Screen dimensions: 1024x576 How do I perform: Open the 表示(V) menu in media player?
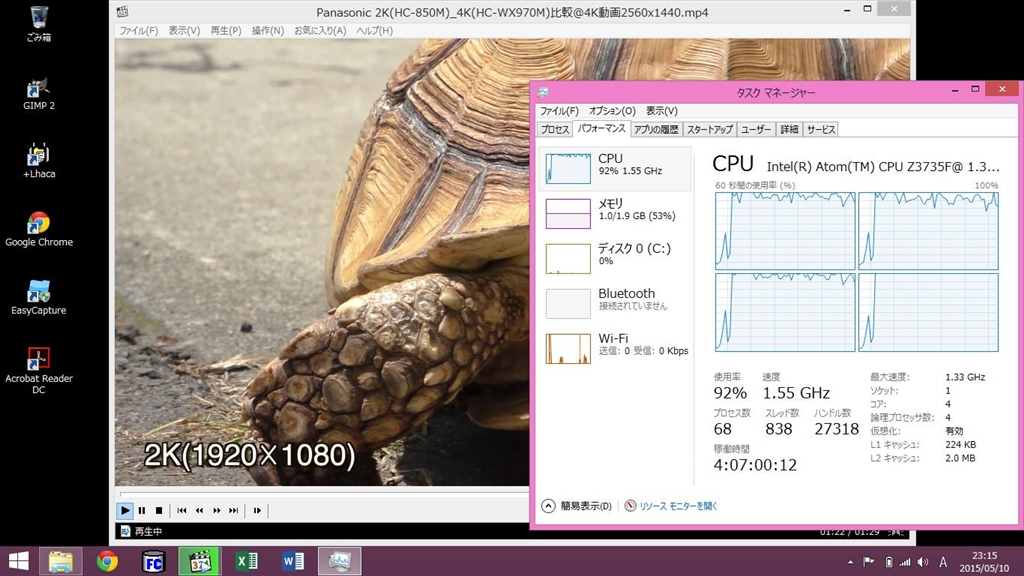(184, 31)
